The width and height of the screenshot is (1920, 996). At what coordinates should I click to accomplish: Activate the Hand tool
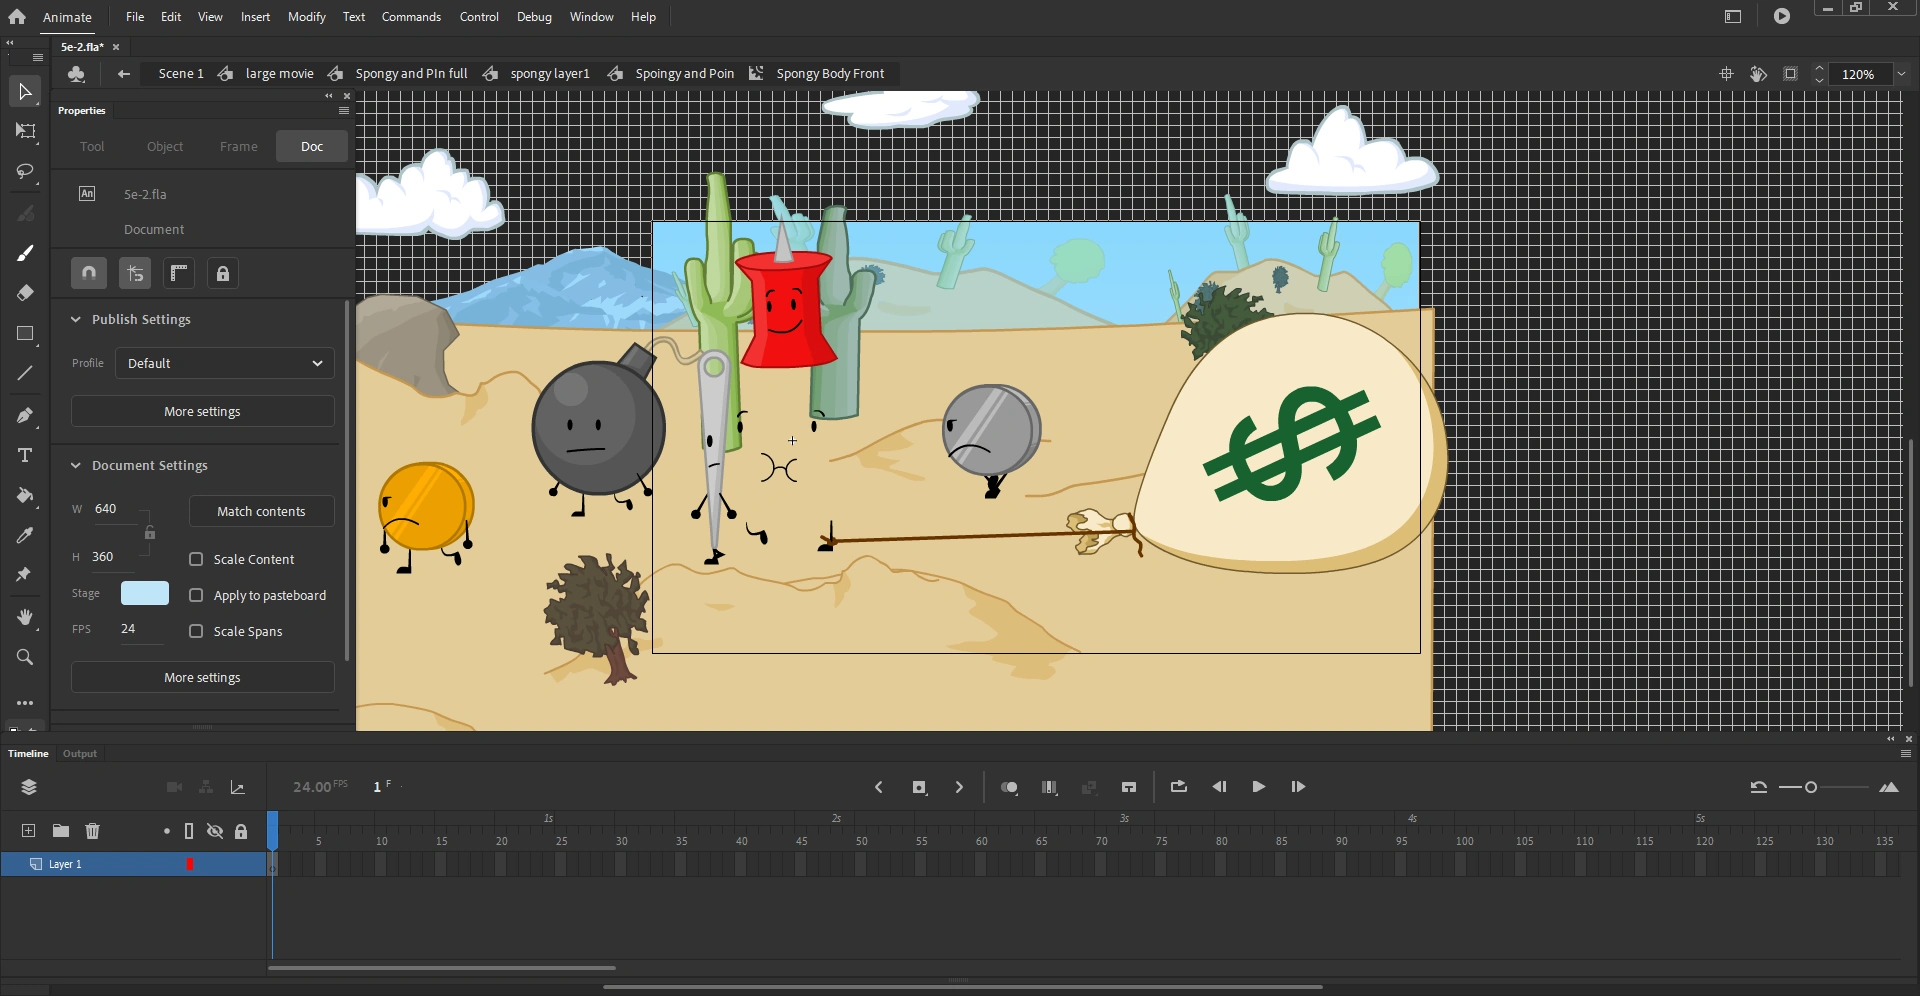click(x=25, y=616)
